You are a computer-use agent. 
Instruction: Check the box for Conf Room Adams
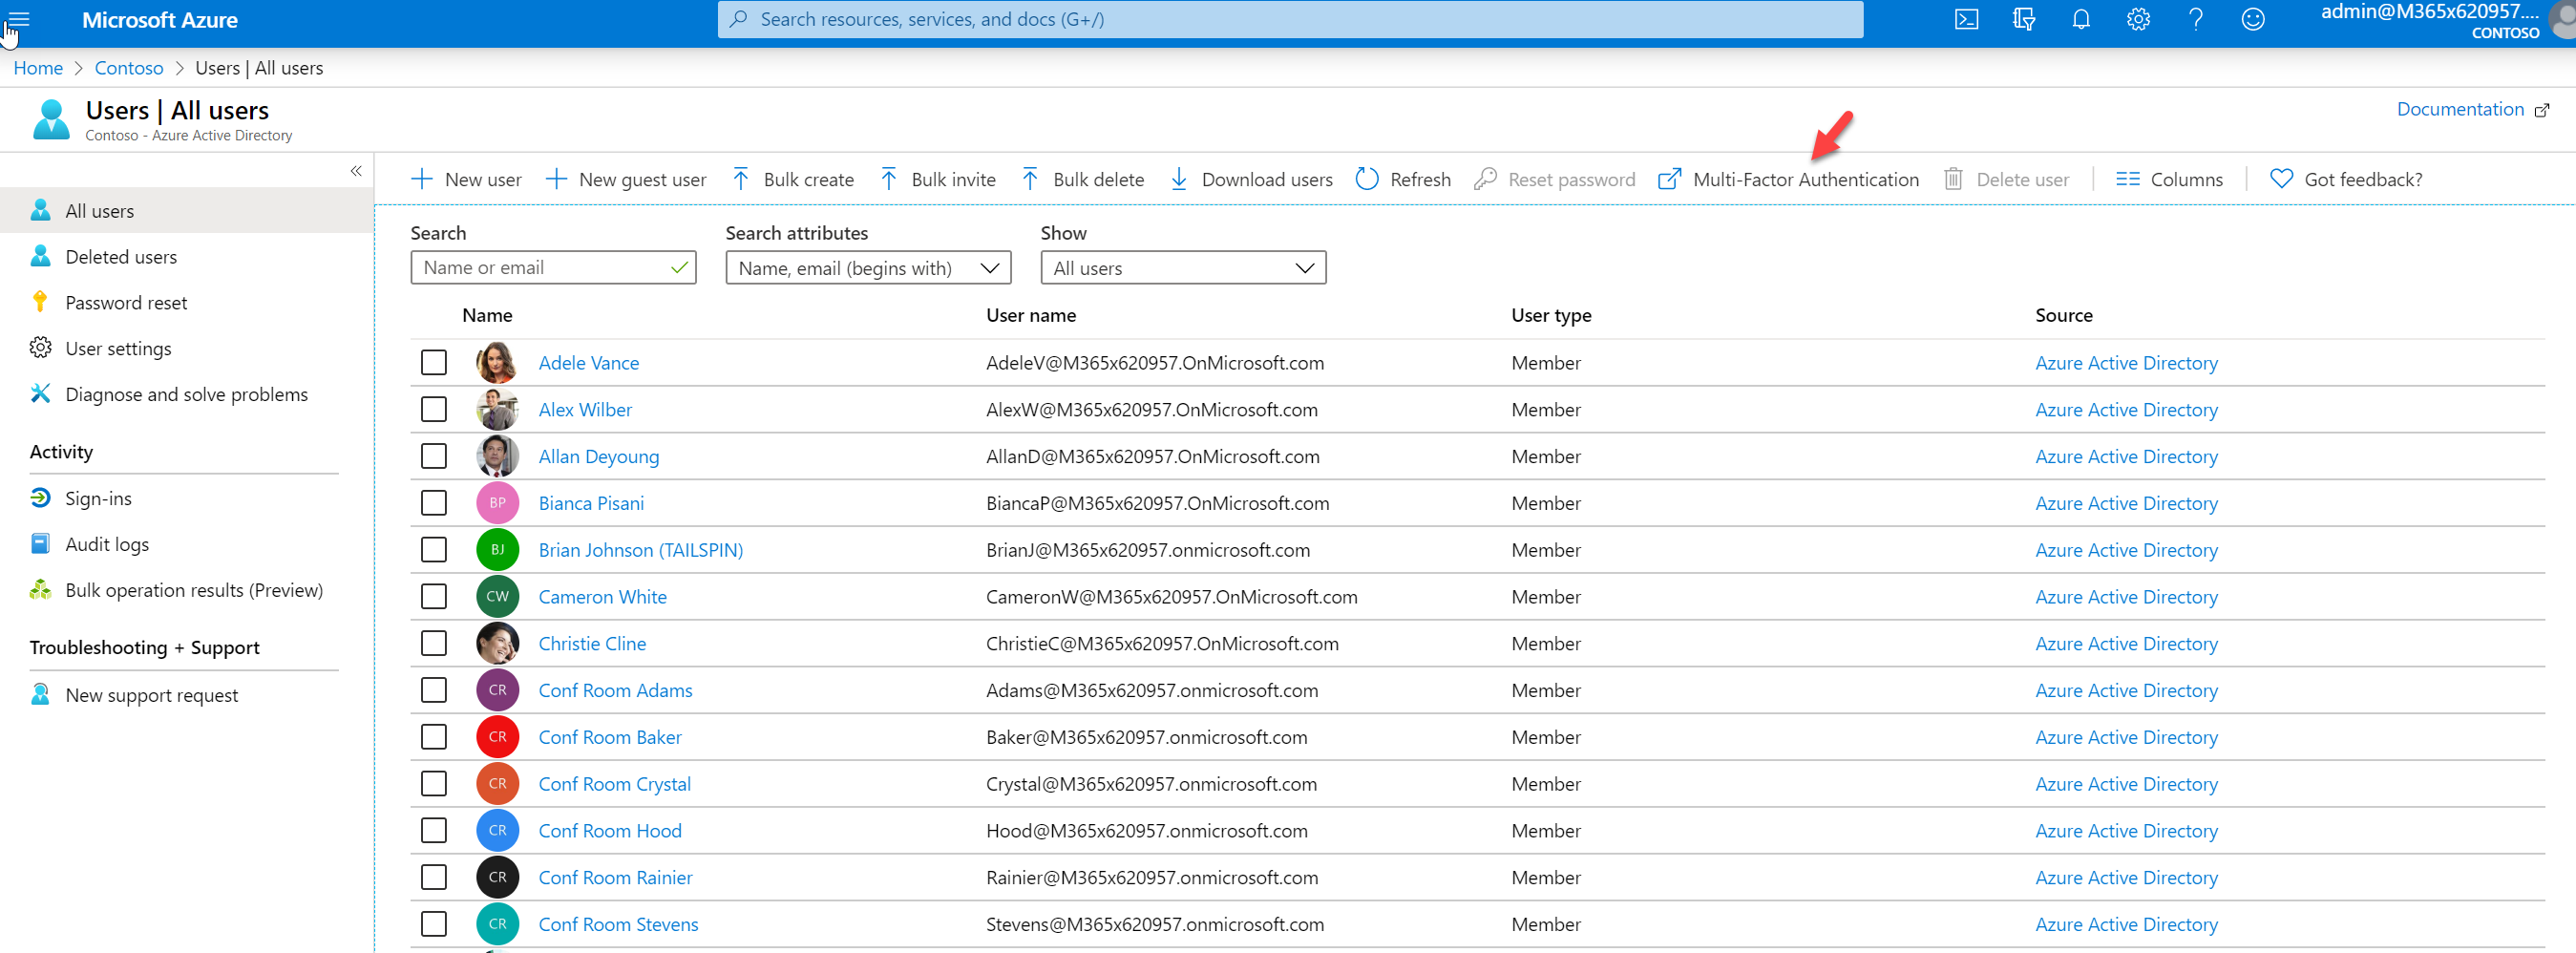click(434, 690)
